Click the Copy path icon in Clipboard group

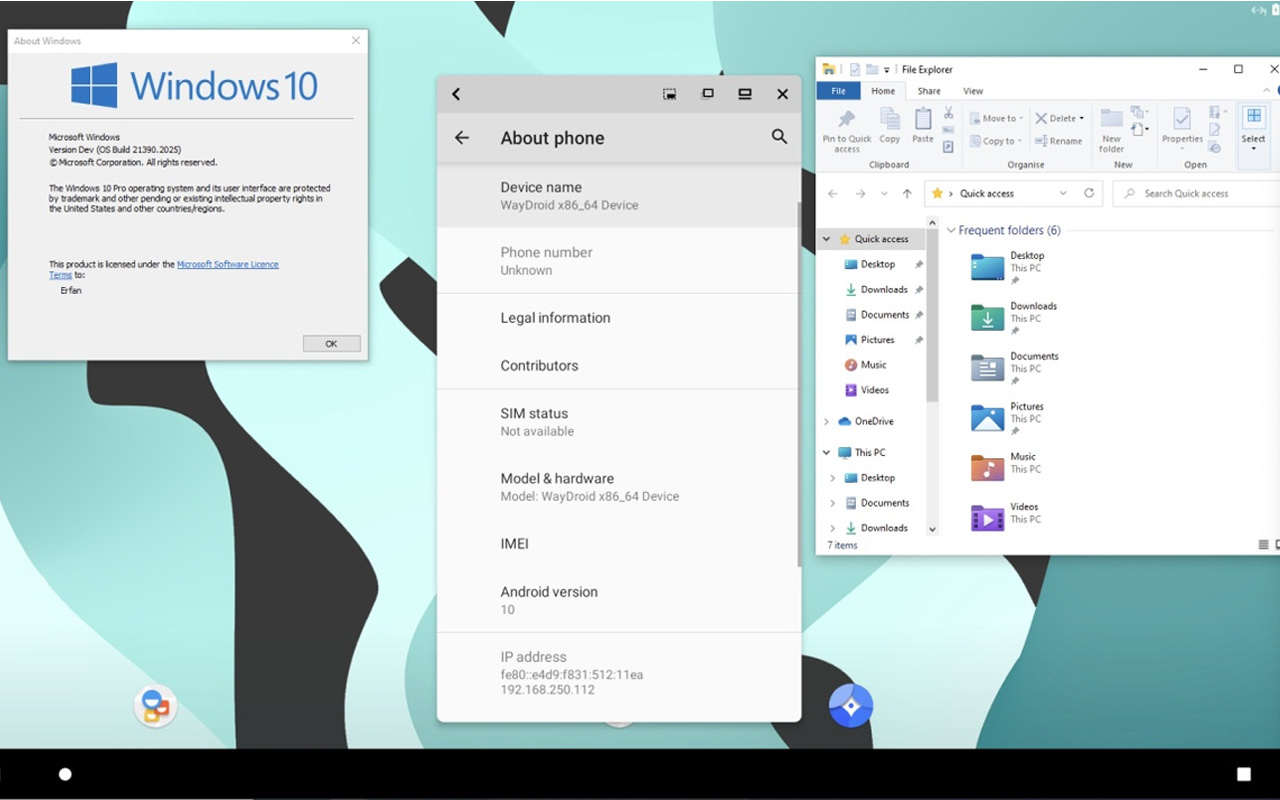948,130
